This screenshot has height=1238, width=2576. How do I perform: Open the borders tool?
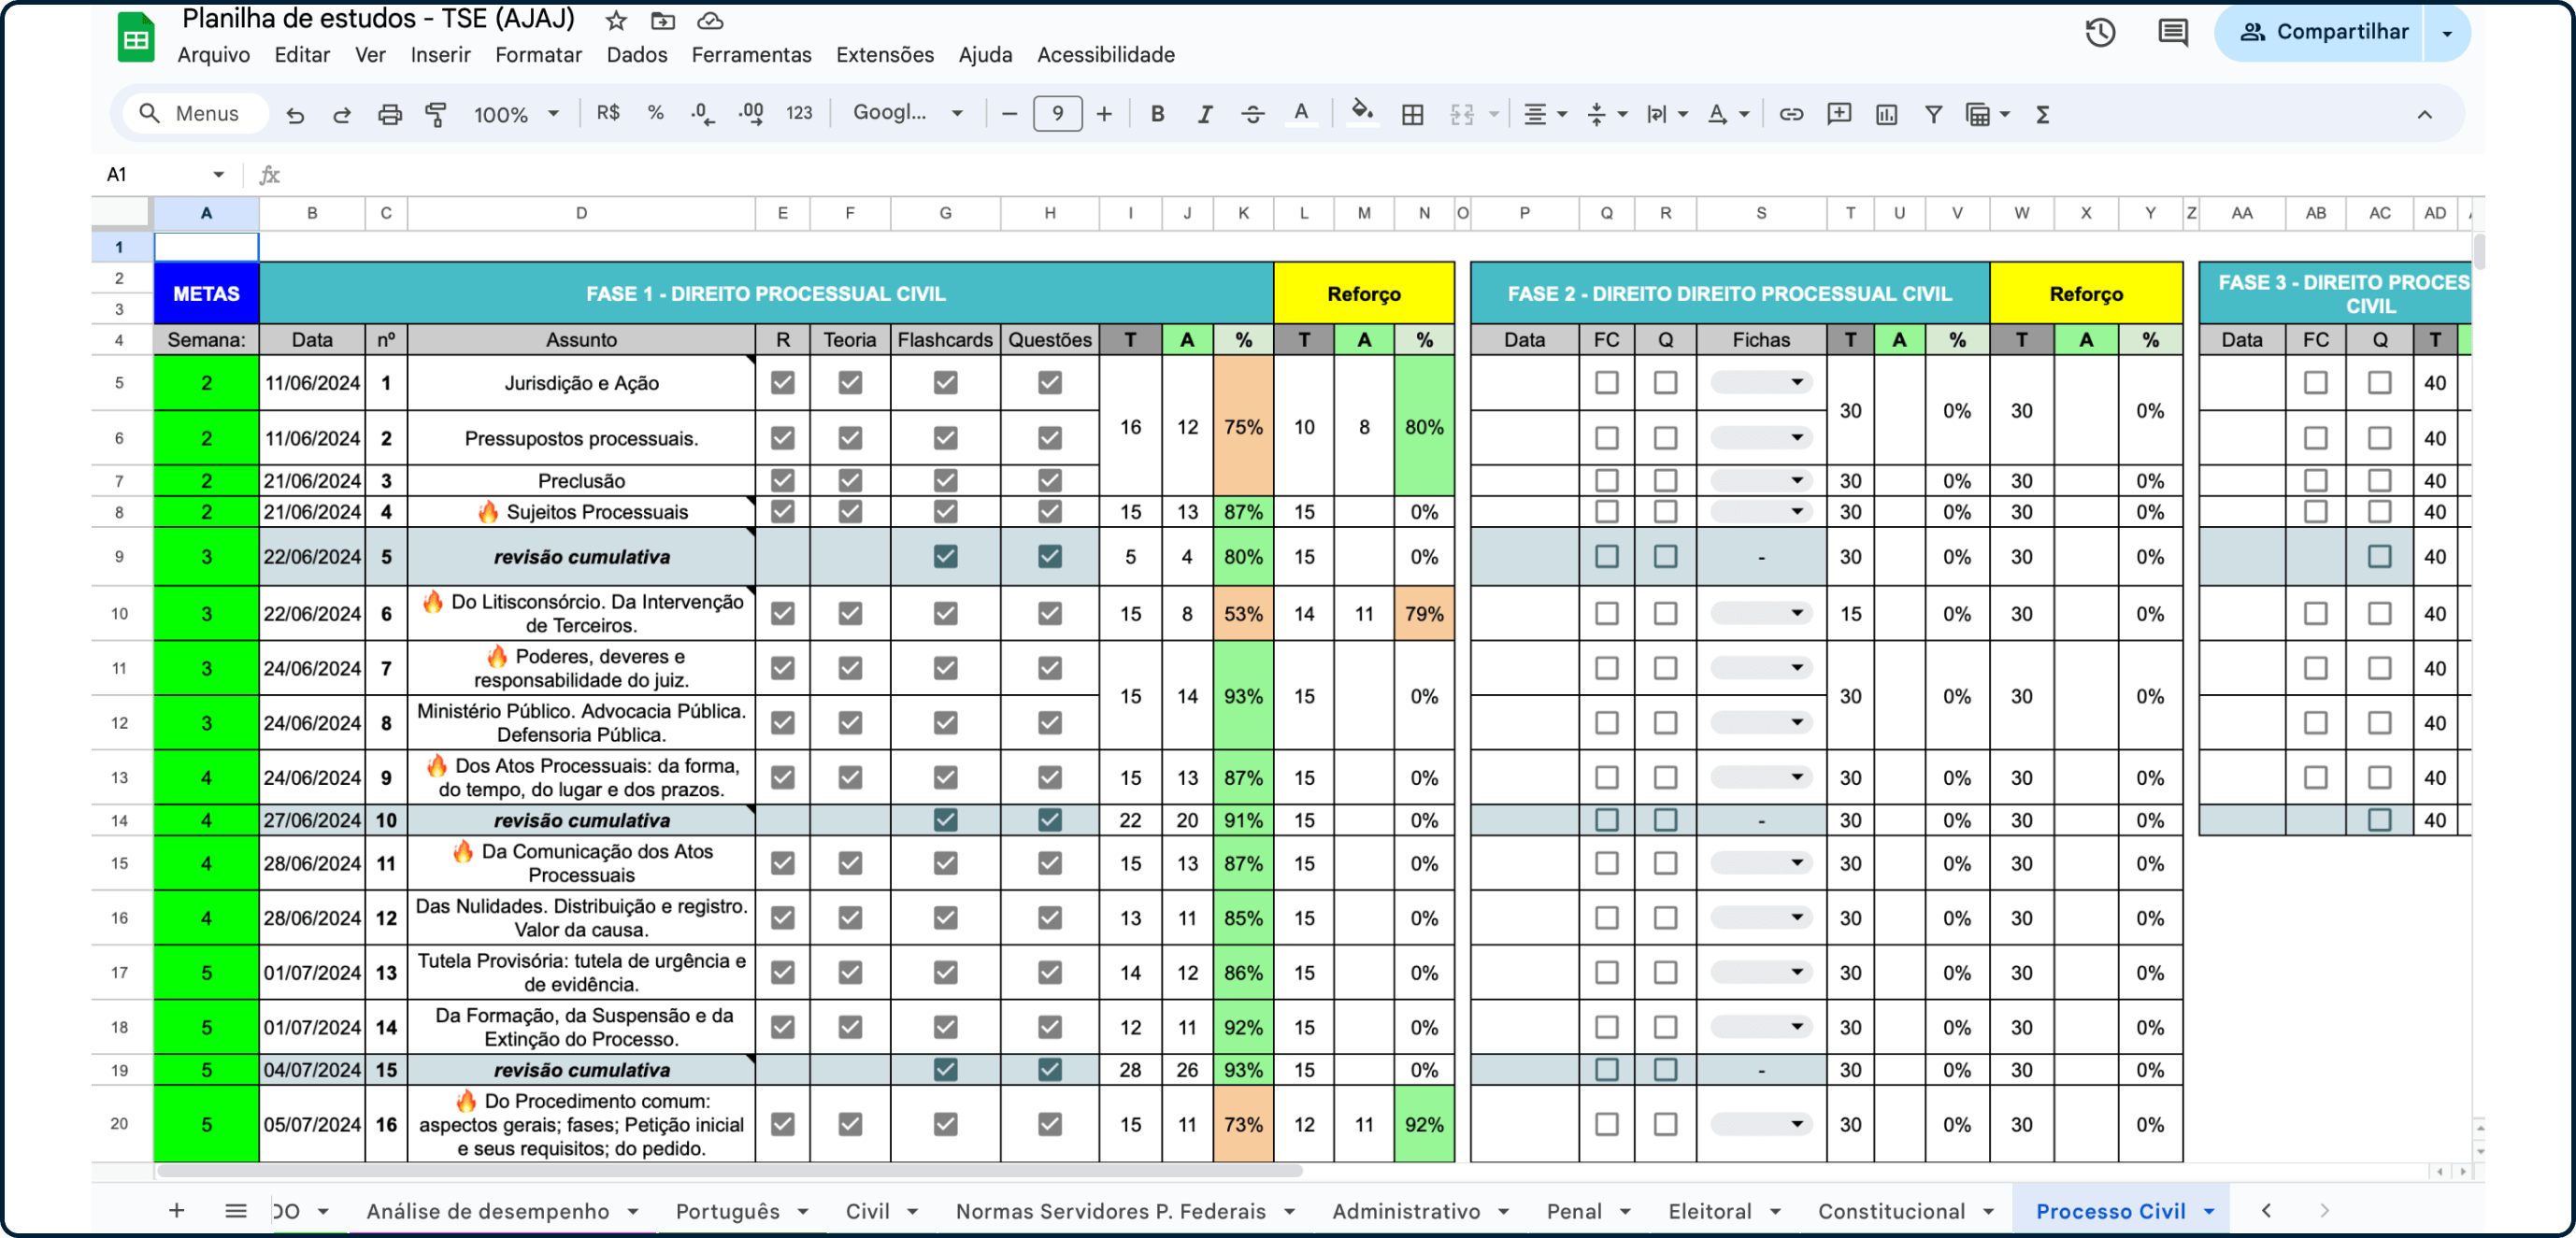(x=1412, y=114)
